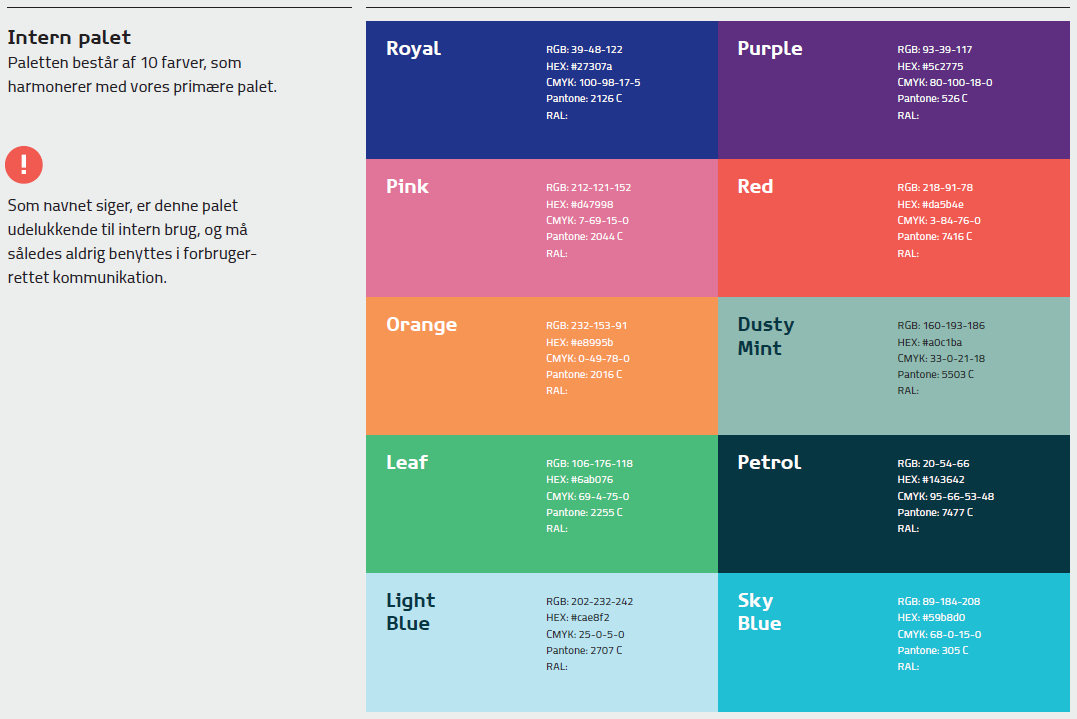This screenshot has height=719, width=1077.
Task: Select the Royal color swatch
Action: 542,90
